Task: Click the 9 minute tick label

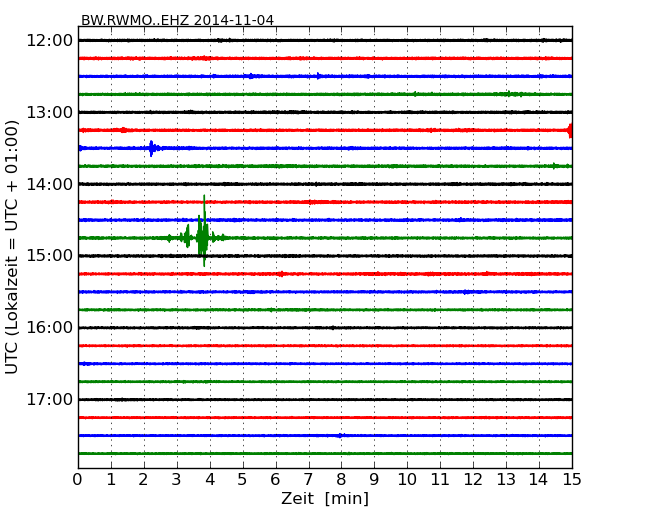Action: click(374, 480)
